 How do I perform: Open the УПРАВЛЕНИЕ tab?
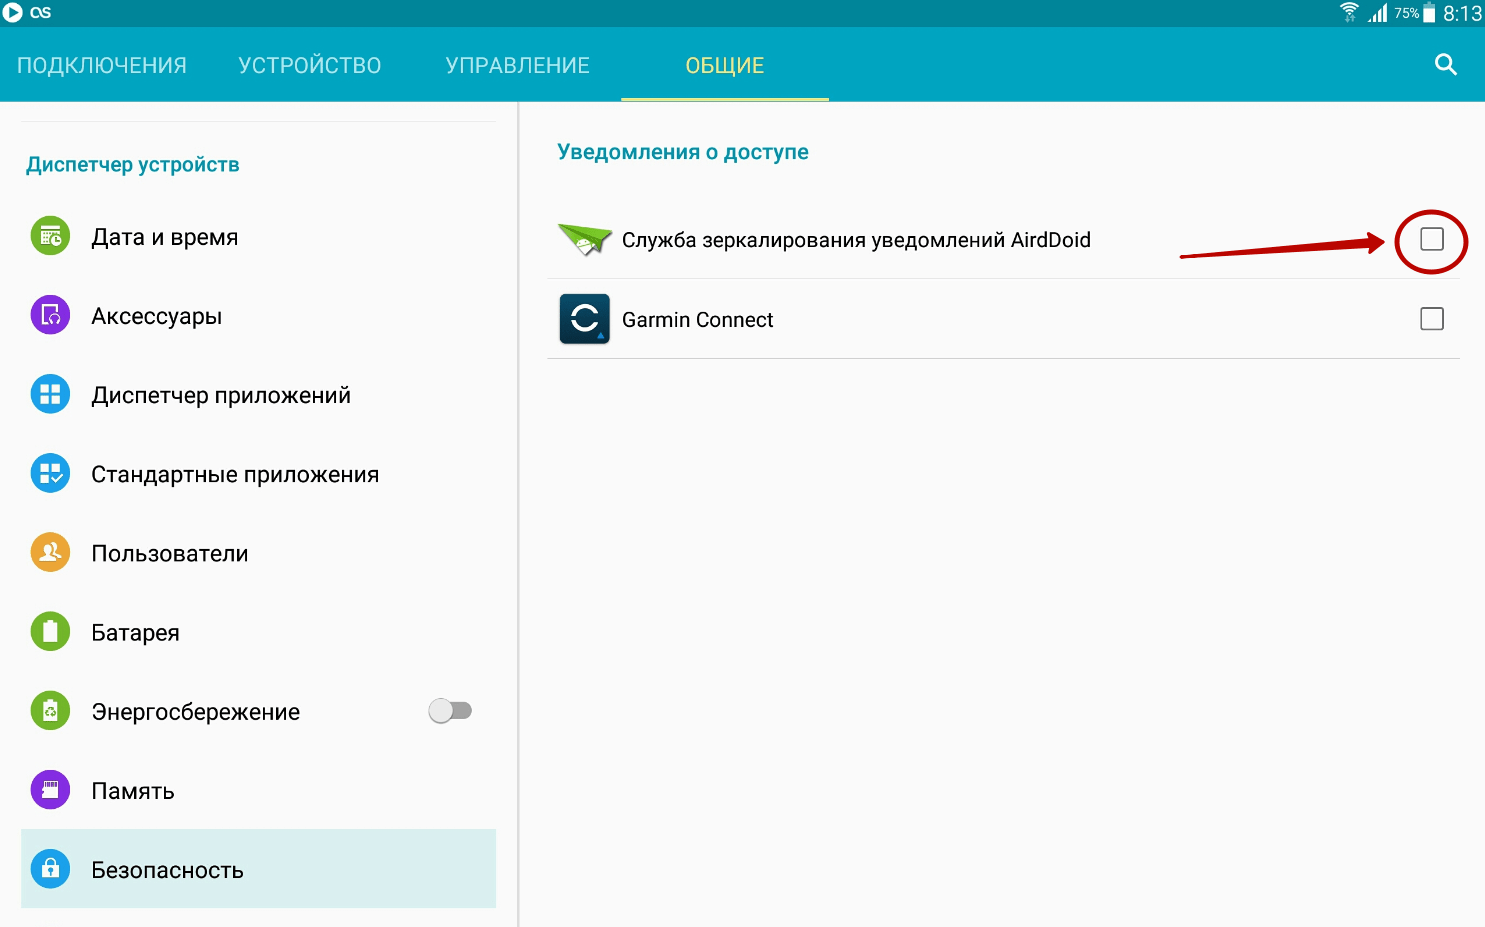point(518,66)
